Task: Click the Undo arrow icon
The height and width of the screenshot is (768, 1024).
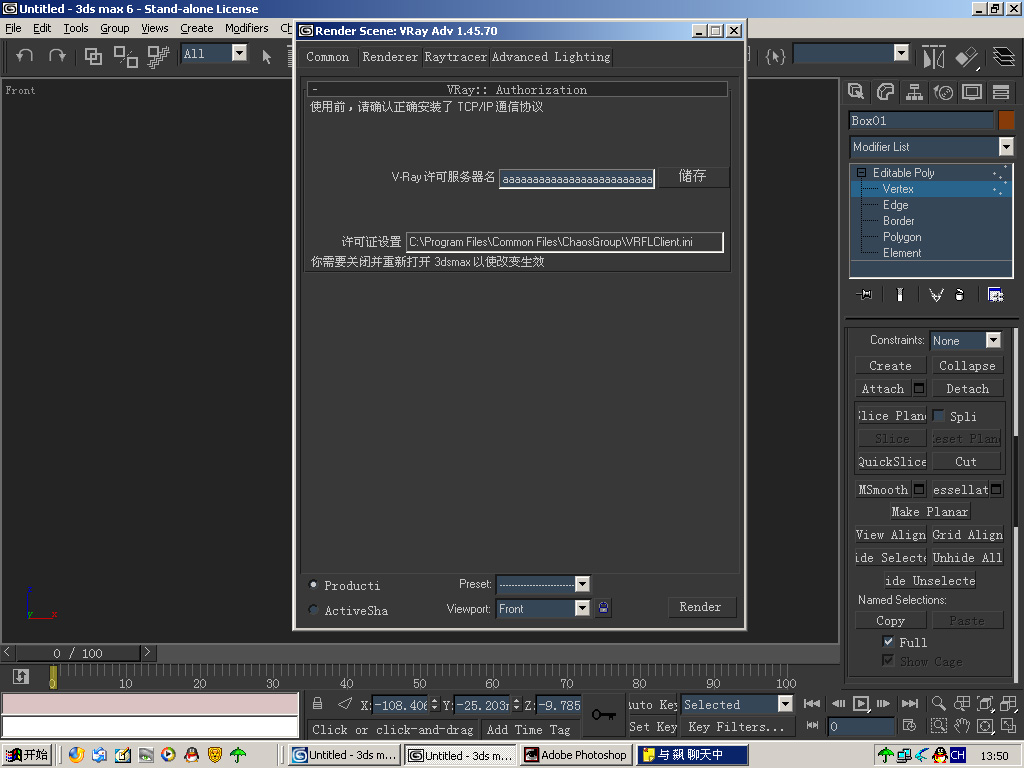Action: tap(24, 56)
